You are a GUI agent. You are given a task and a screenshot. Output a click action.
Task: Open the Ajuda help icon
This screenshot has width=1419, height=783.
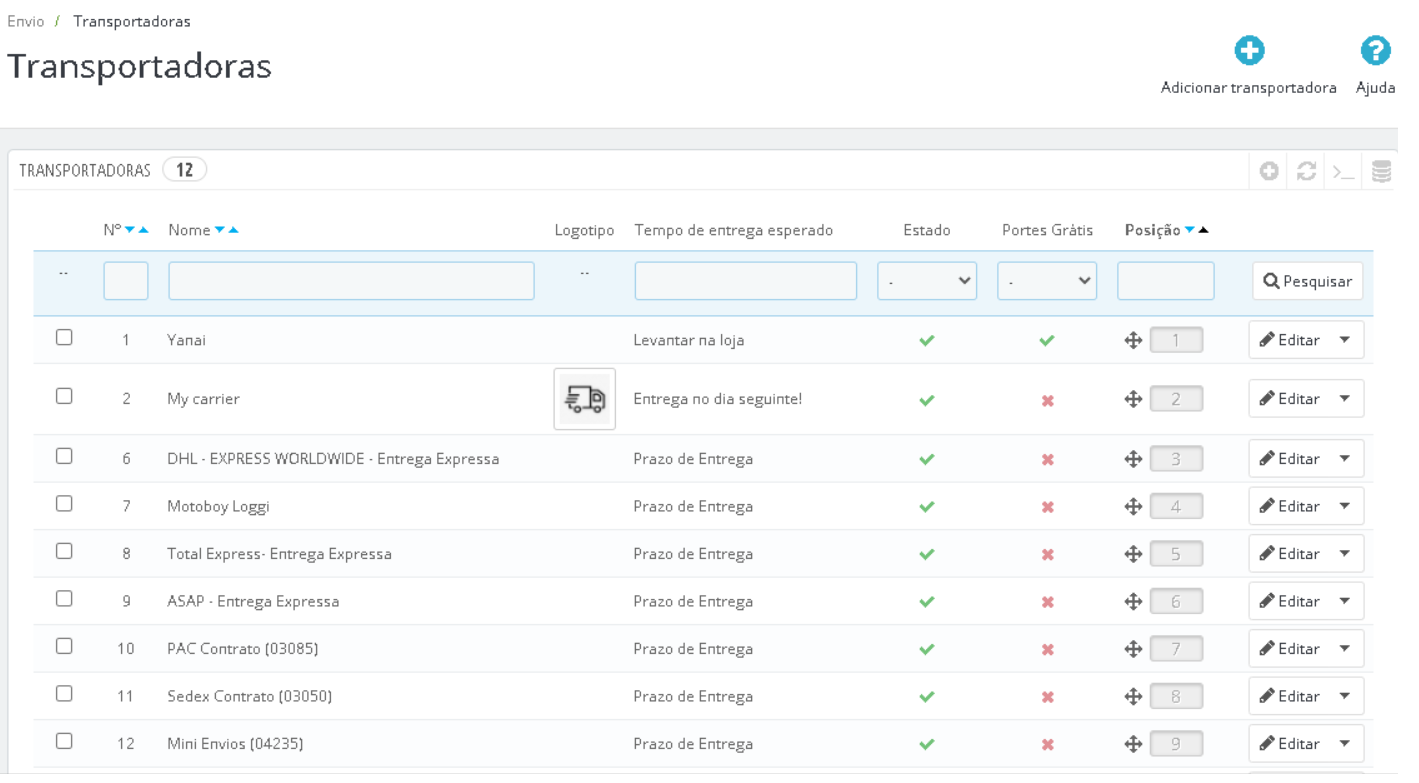(1375, 52)
